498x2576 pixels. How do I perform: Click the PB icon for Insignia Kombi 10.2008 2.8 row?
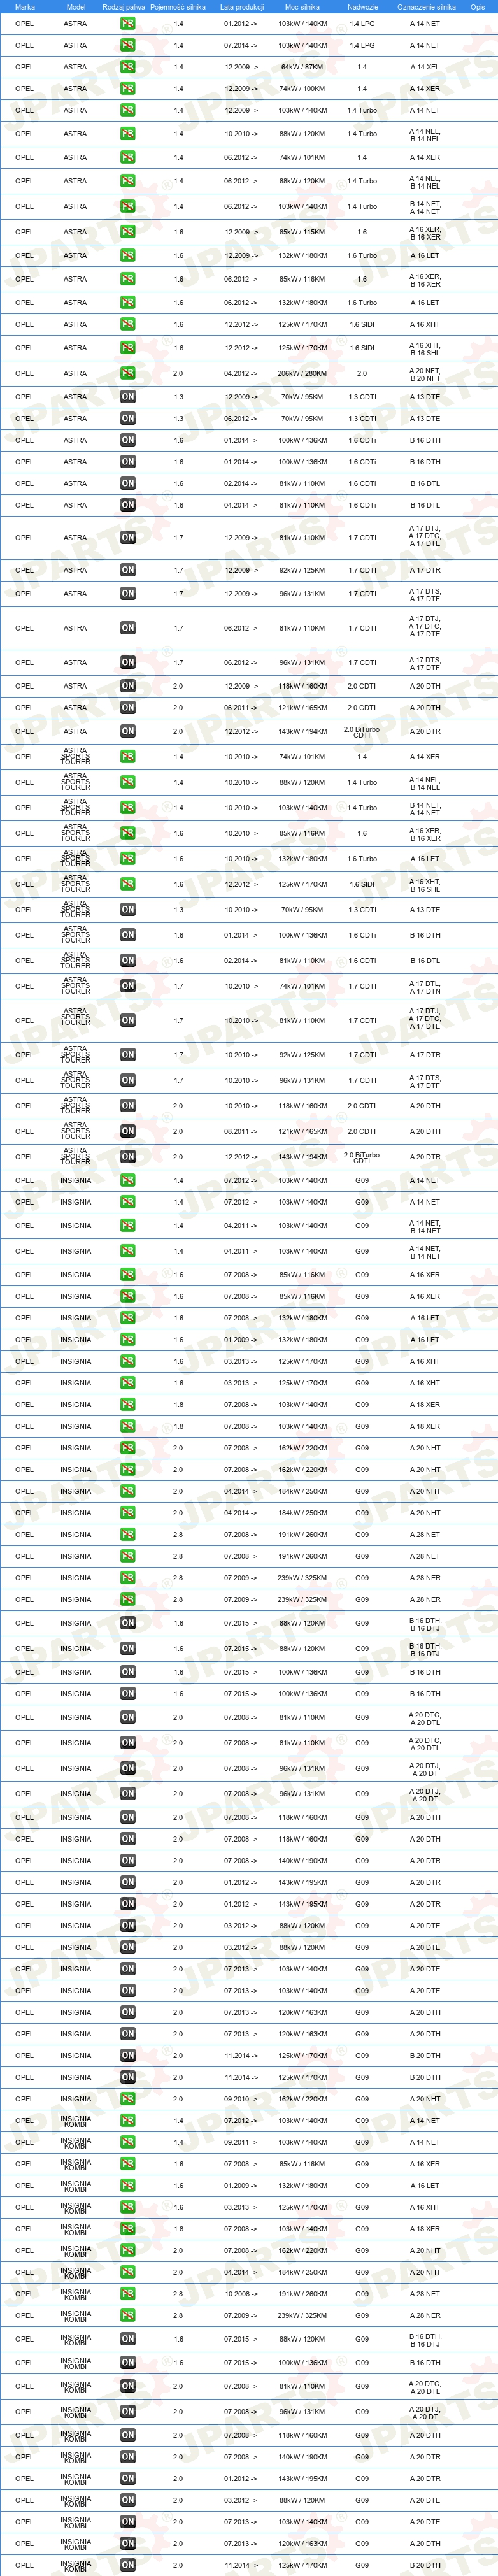click(x=128, y=2293)
